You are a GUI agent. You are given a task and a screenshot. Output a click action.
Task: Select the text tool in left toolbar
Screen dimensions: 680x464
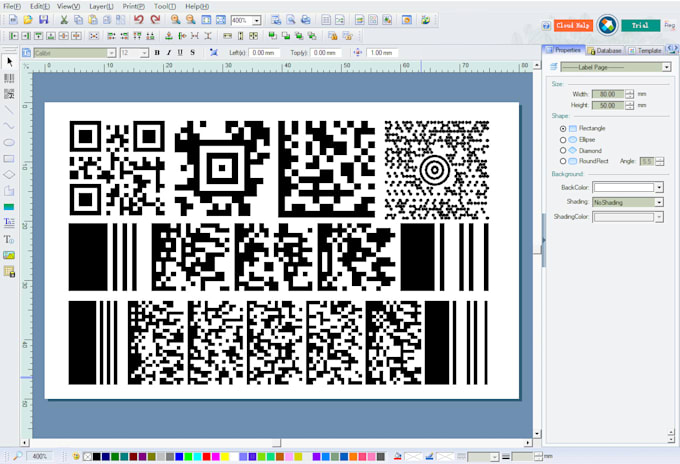pyautogui.click(x=9, y=239)
